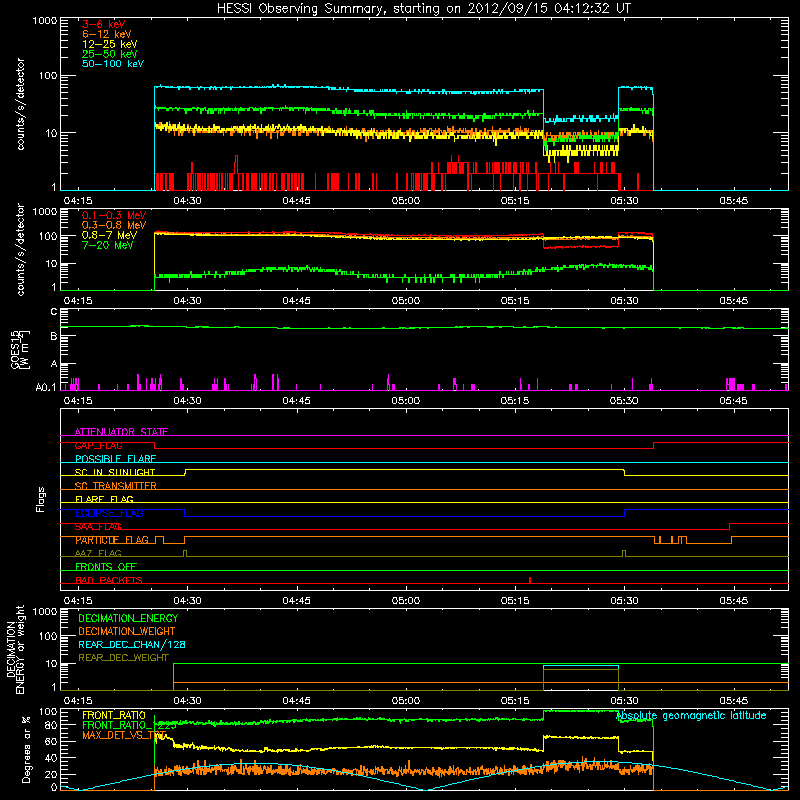This screenshot has width=800, height=800.
Task: Click the DECIMATION_WEIGHT legend label
Action: point(127,631)
